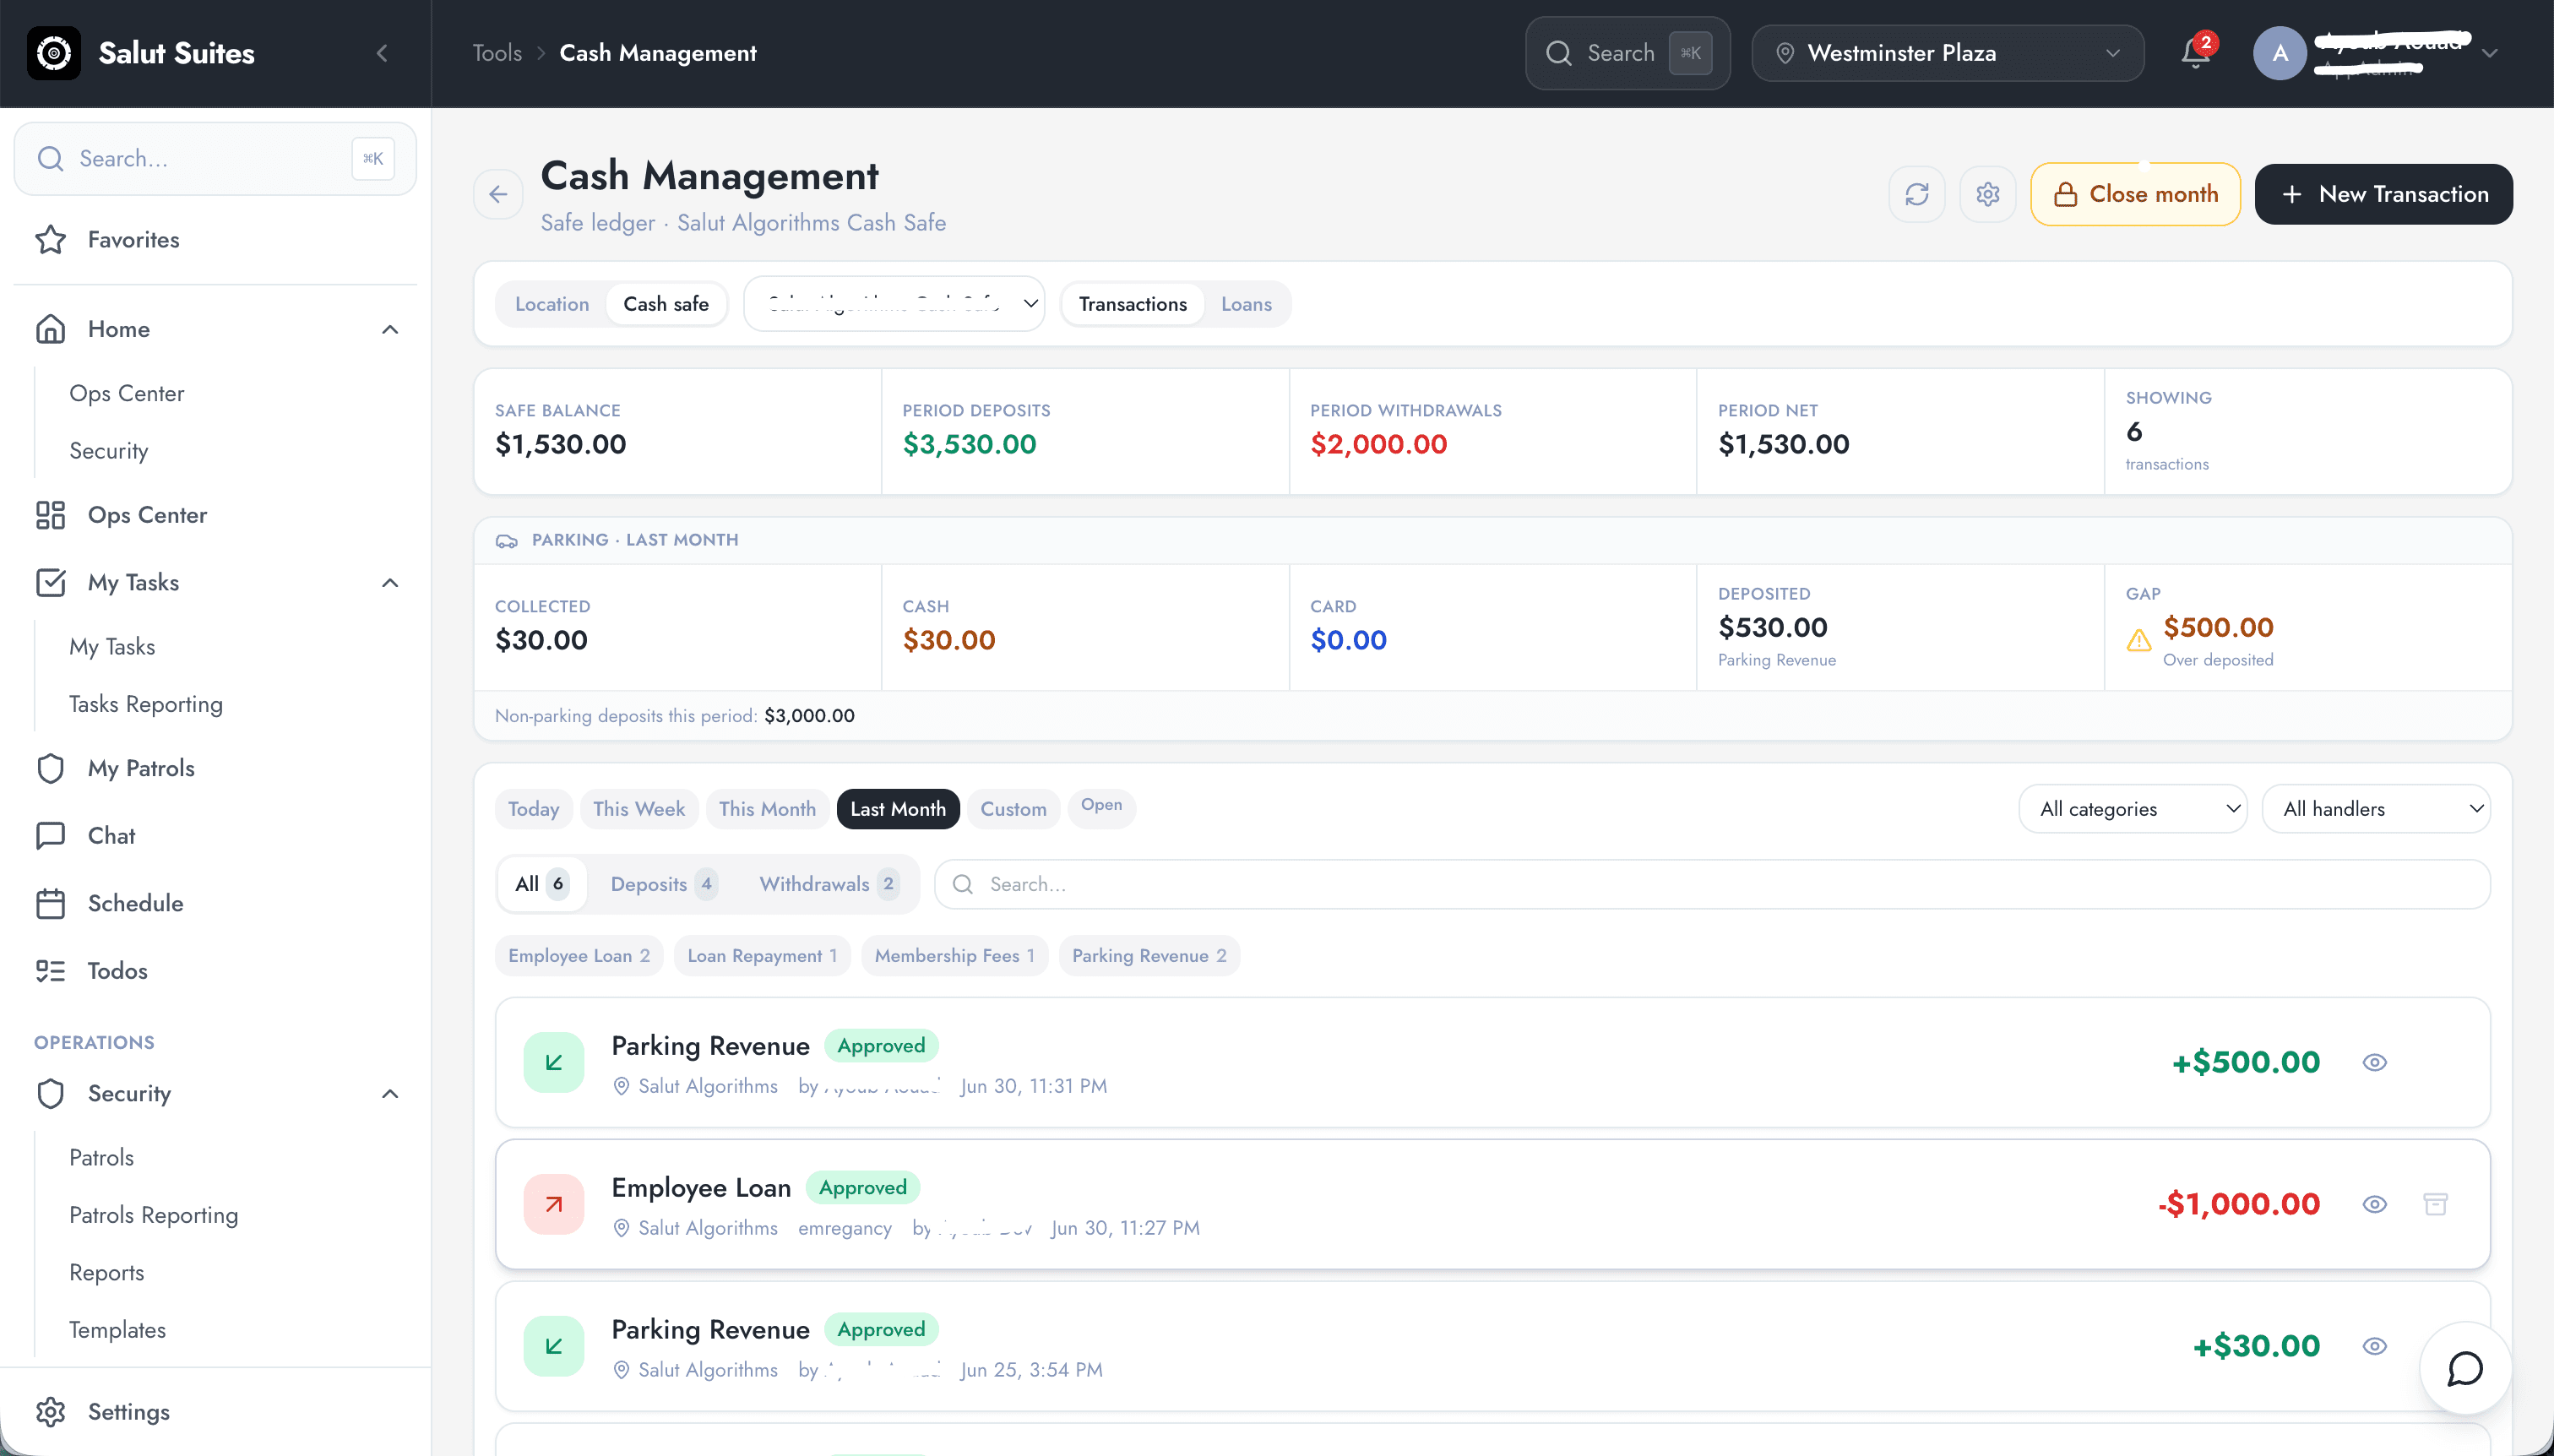Refresh the cash ledger

click(x=1917, y=194)
